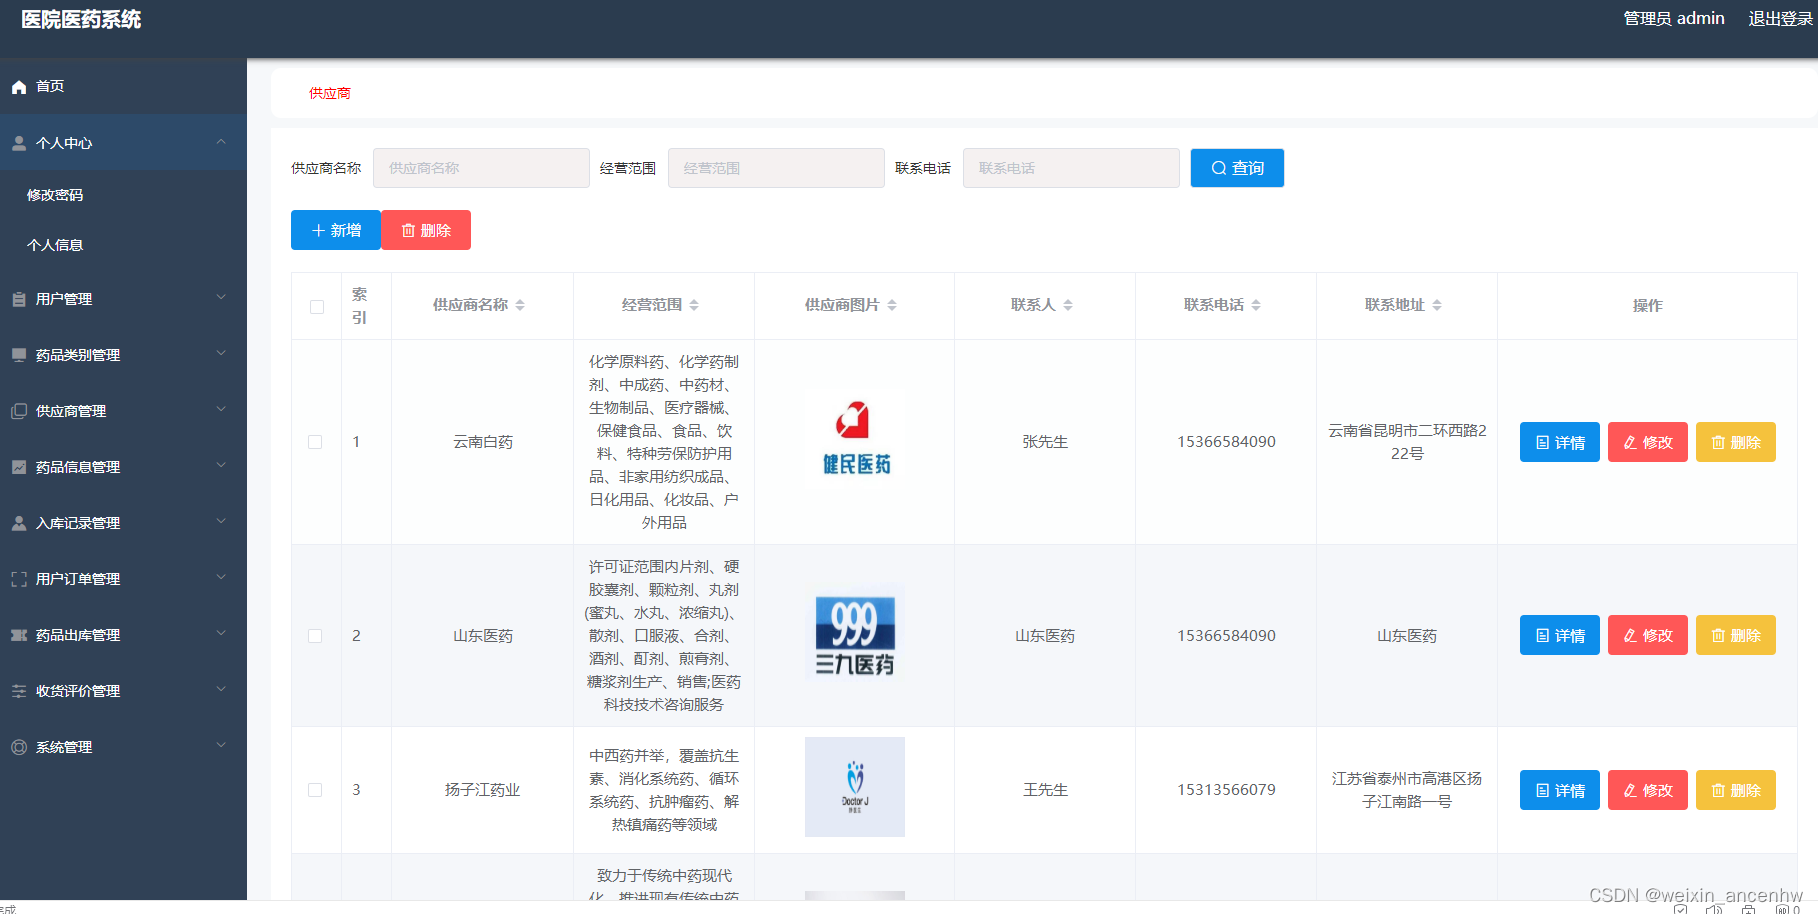Image resolution: width=1818 pixels, height=914 pixels.
Task: Click the 药品出库管理 outbound icon
Action: pos(18,634)
